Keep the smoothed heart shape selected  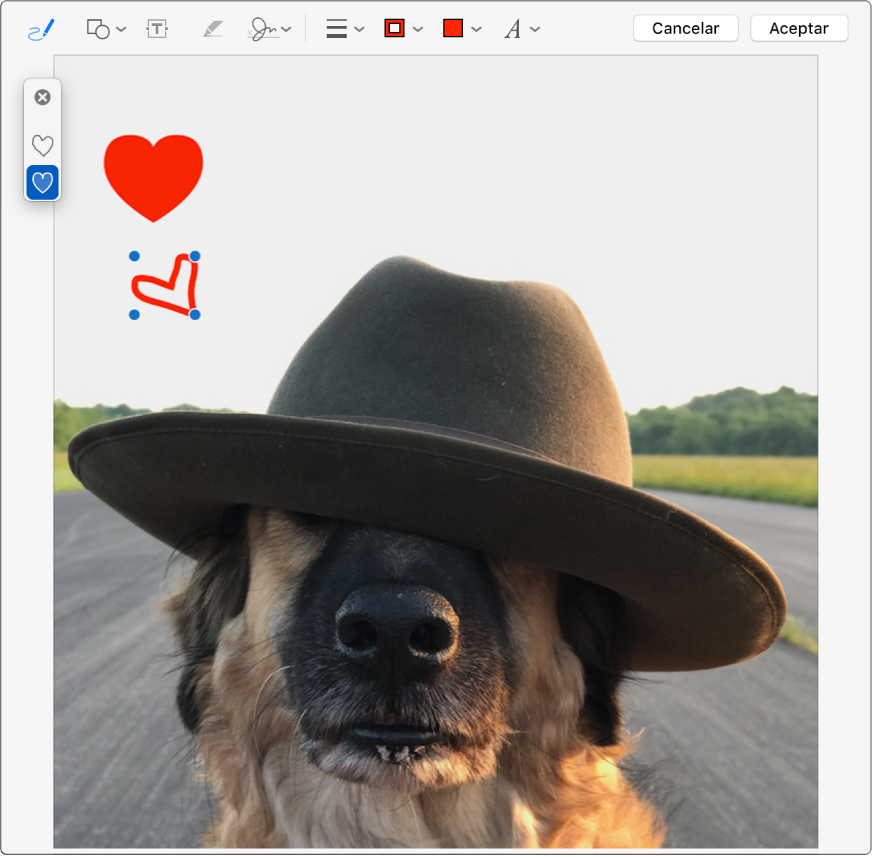click(x=42, y=183)
